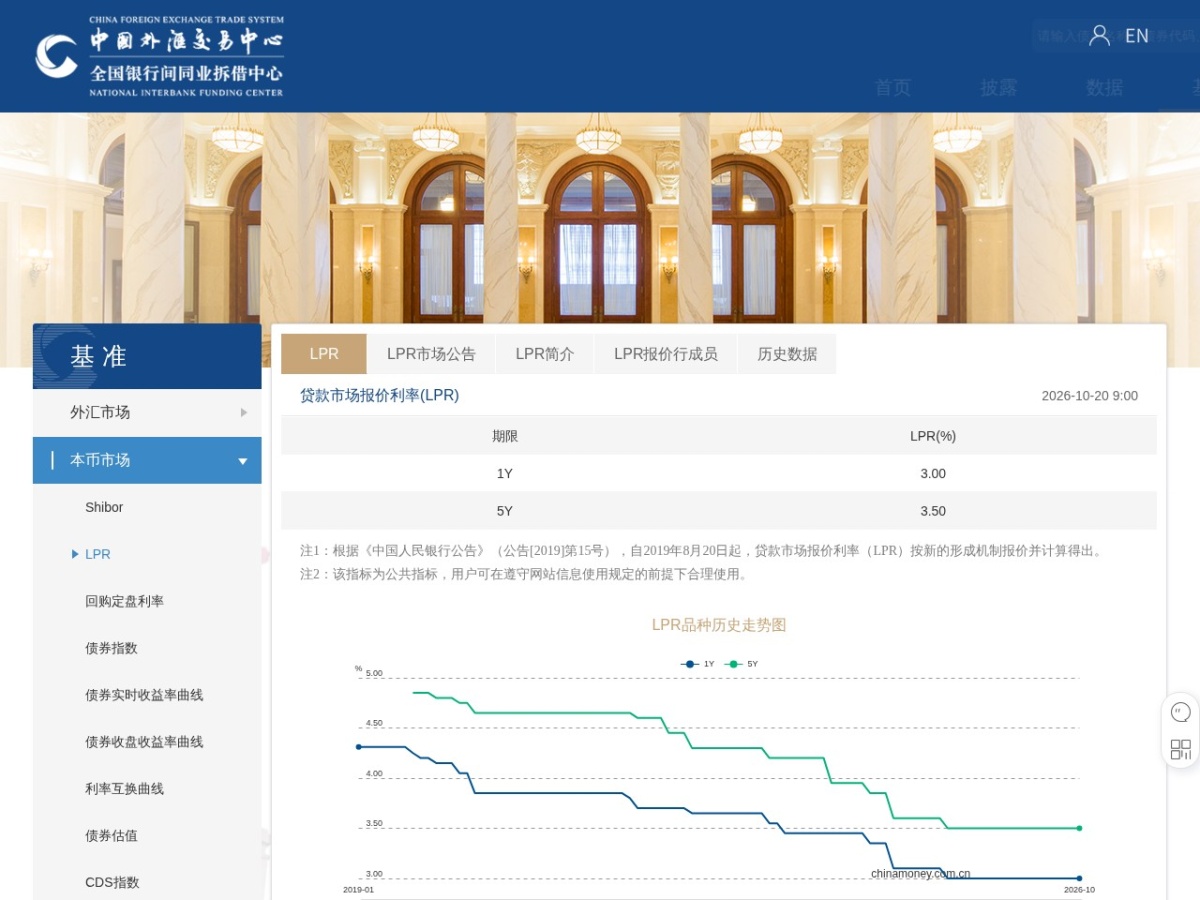Open the 历史数据 tab

tap(787, 354)
